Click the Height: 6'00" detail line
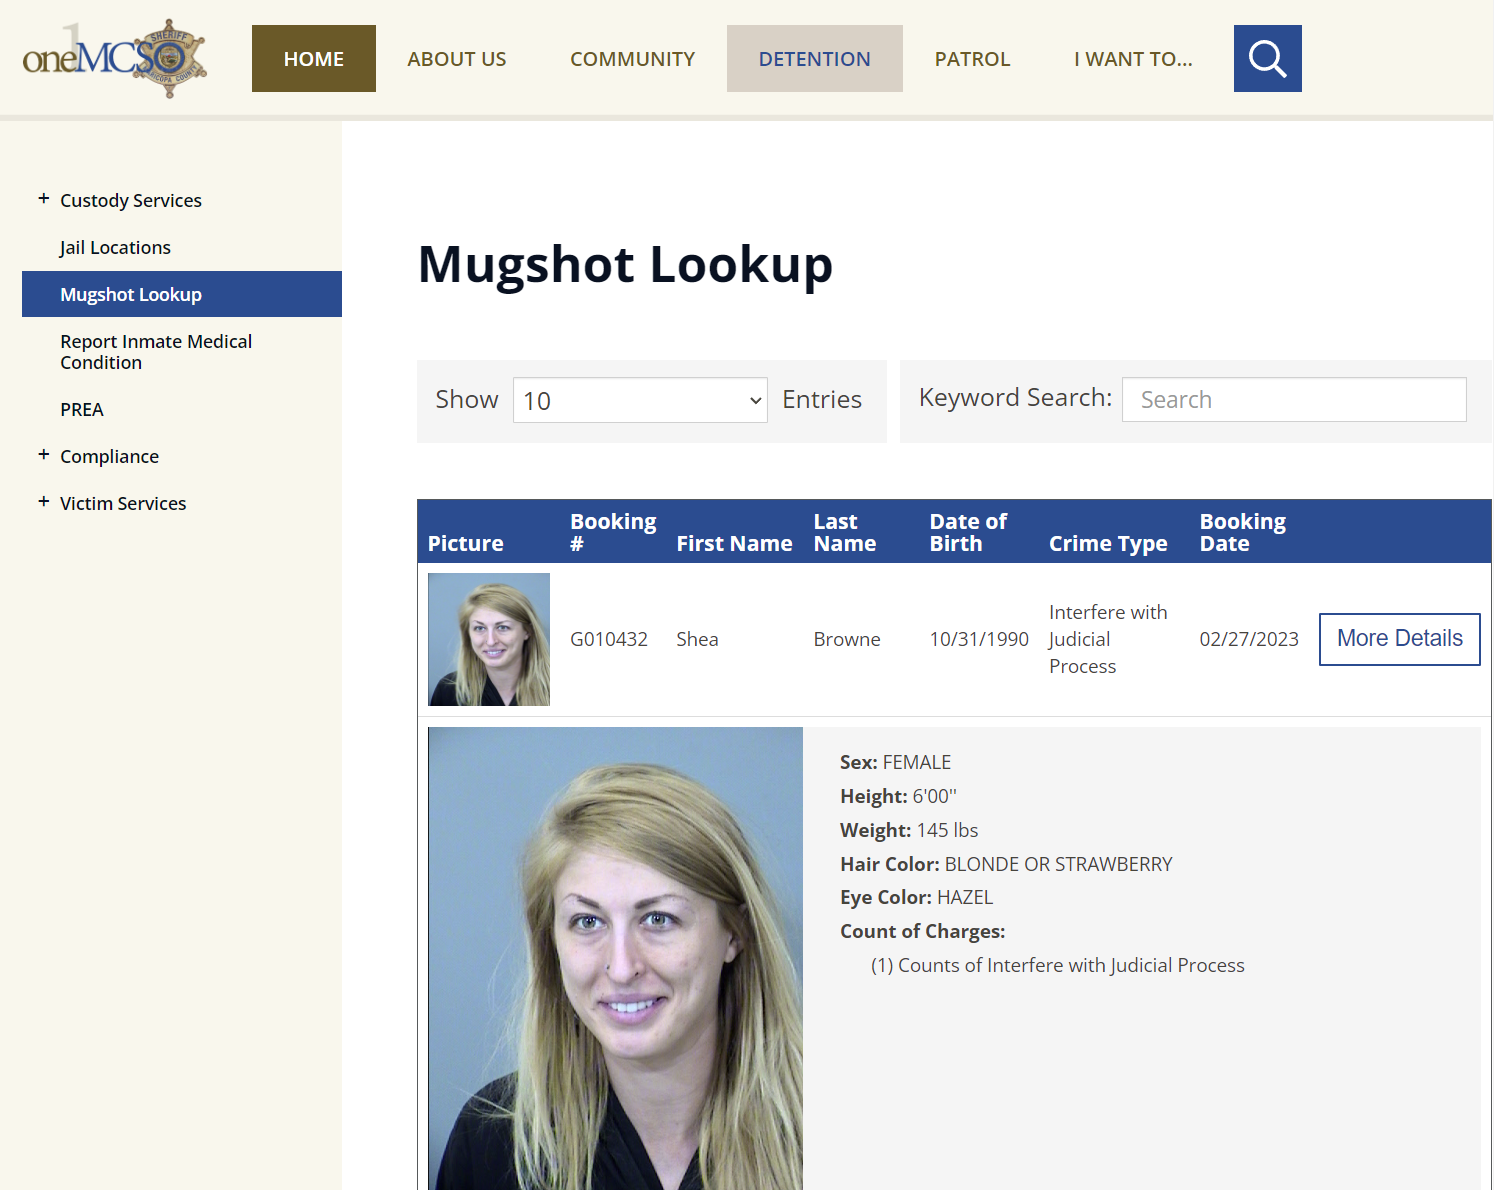 (898, 796)
